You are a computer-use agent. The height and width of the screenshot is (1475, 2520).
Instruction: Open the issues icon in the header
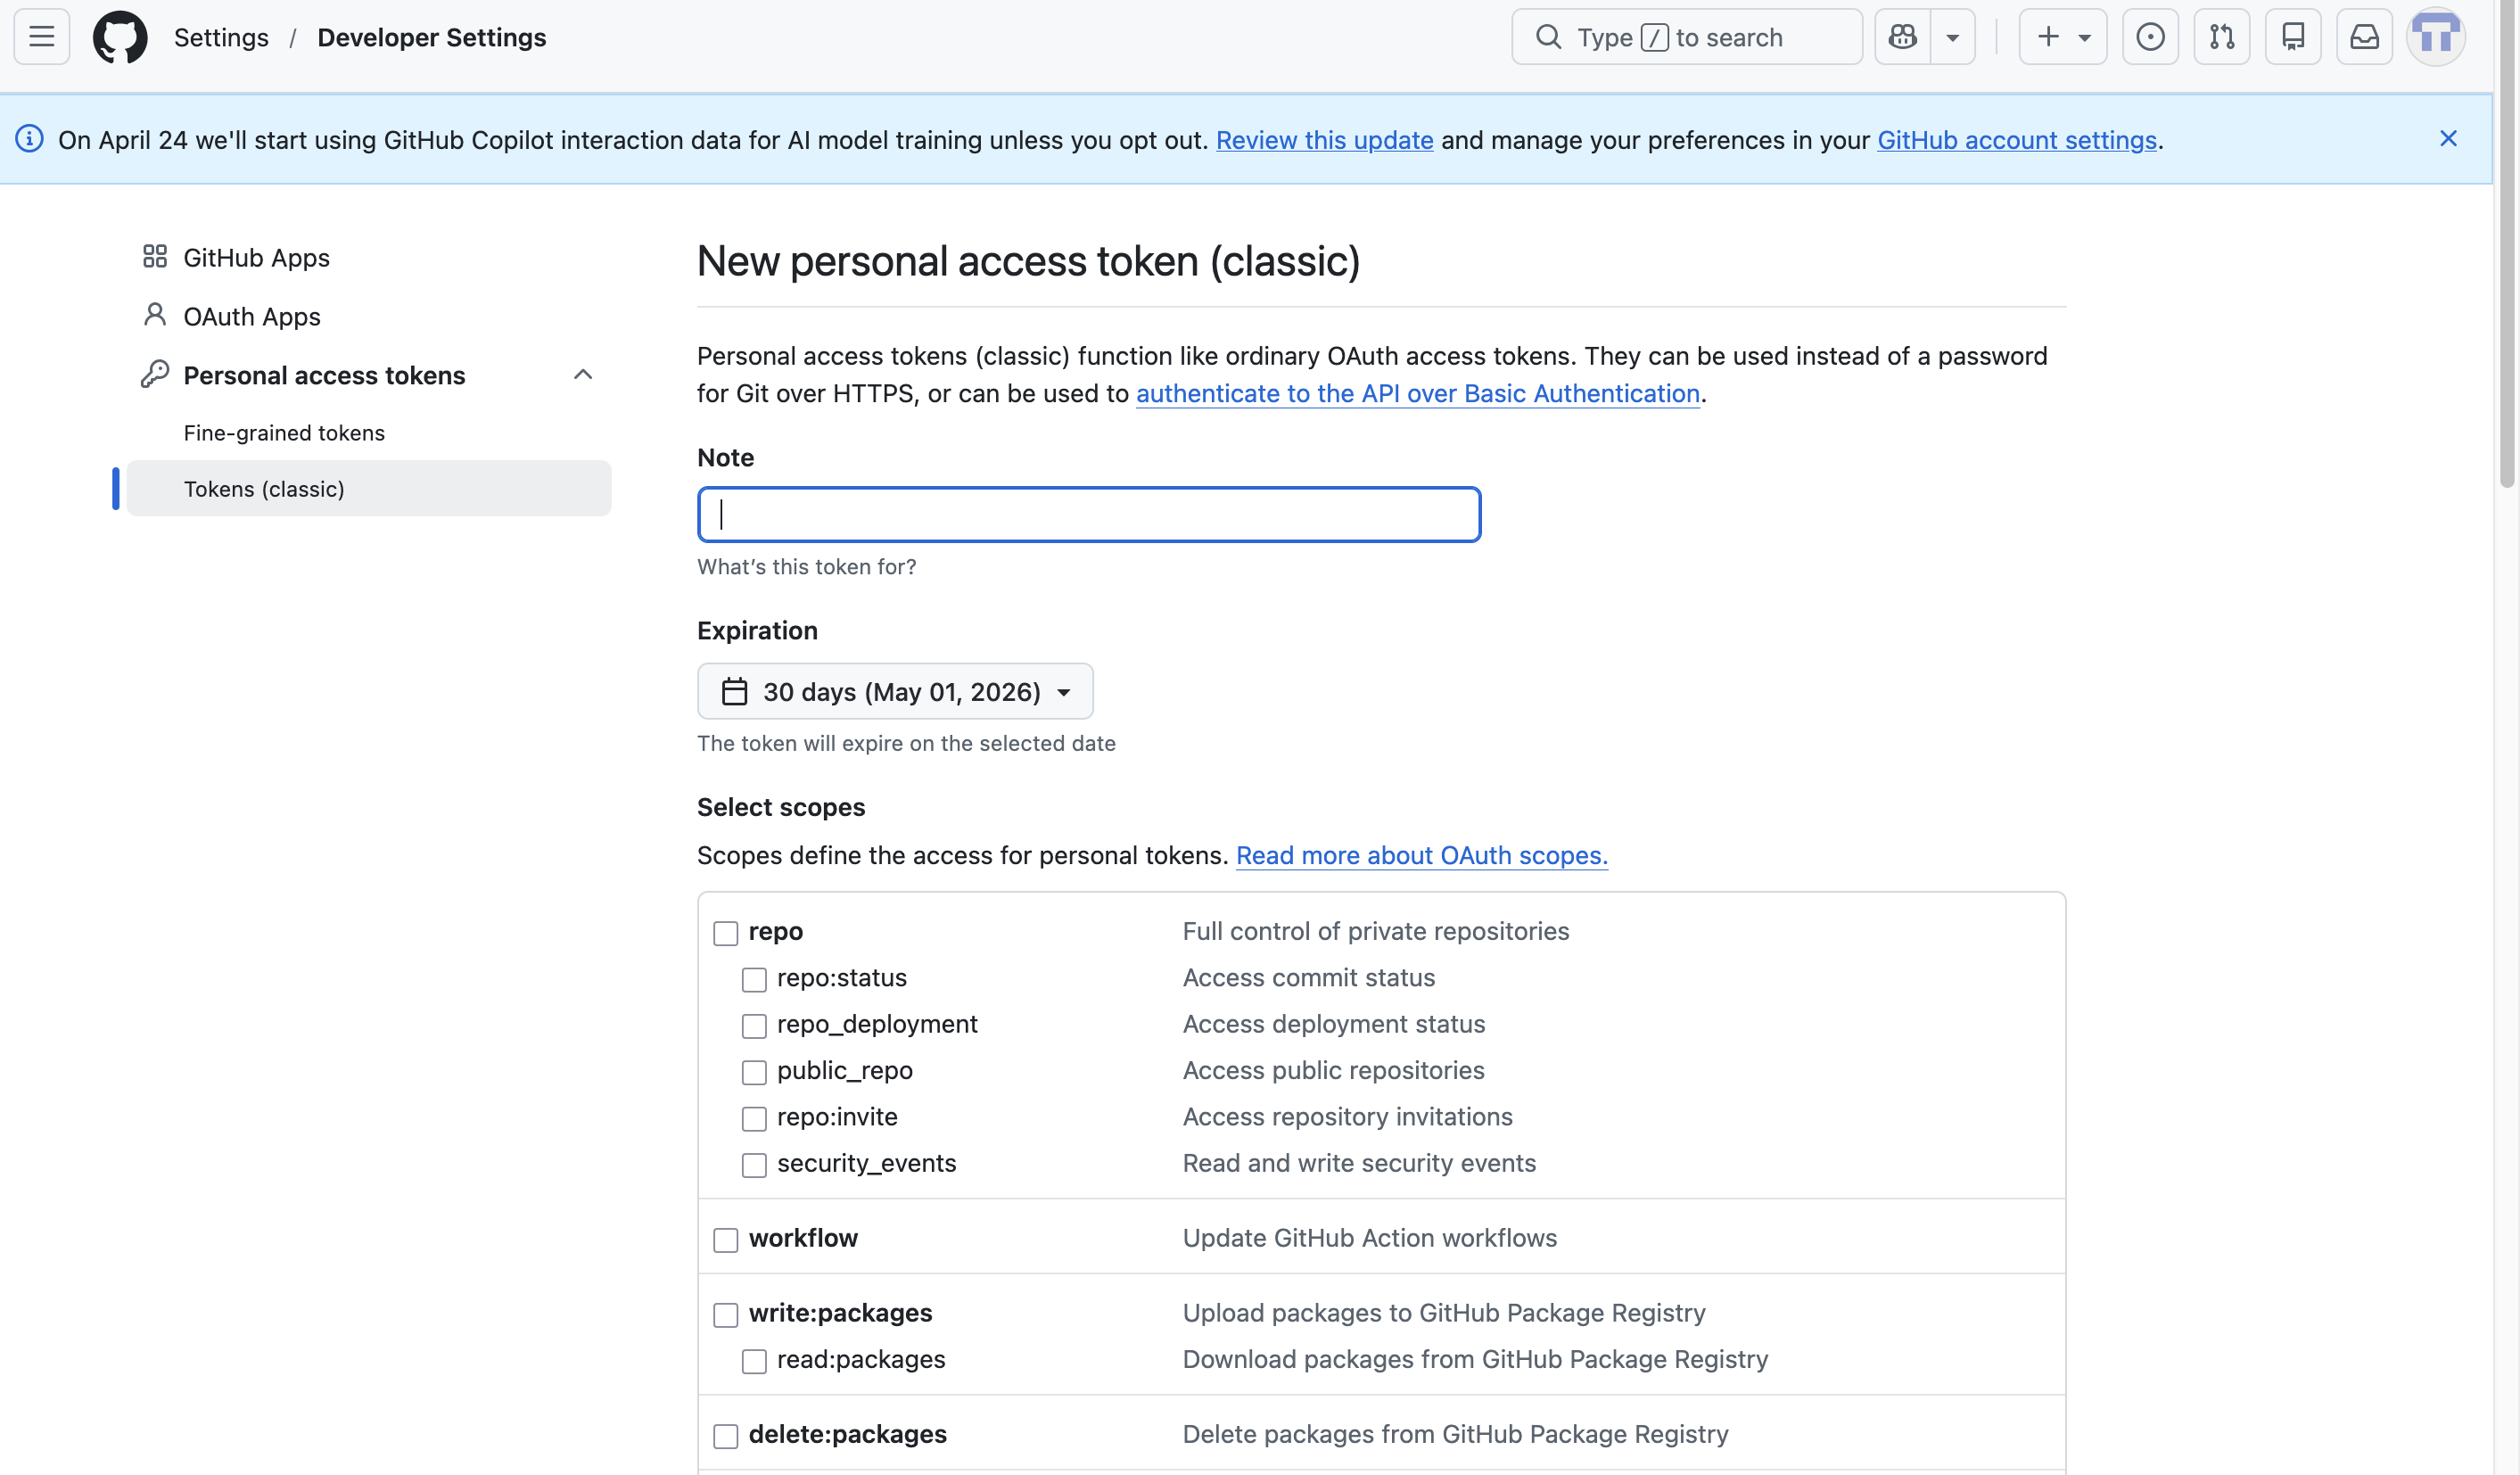[x=2150, y=37]
